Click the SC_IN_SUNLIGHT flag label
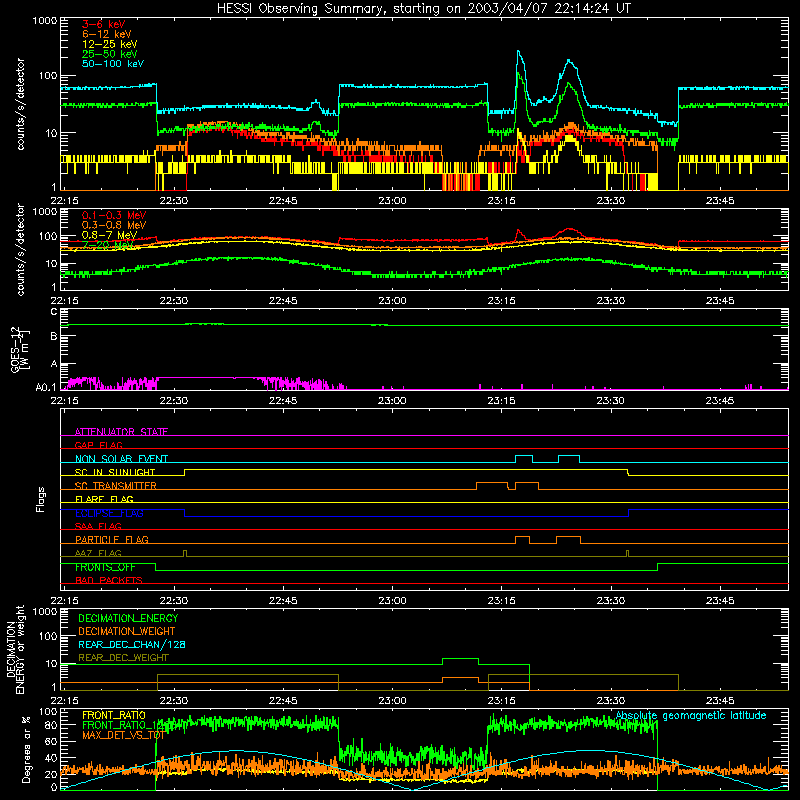Viewport: 800px width, 800px height. 115,472
